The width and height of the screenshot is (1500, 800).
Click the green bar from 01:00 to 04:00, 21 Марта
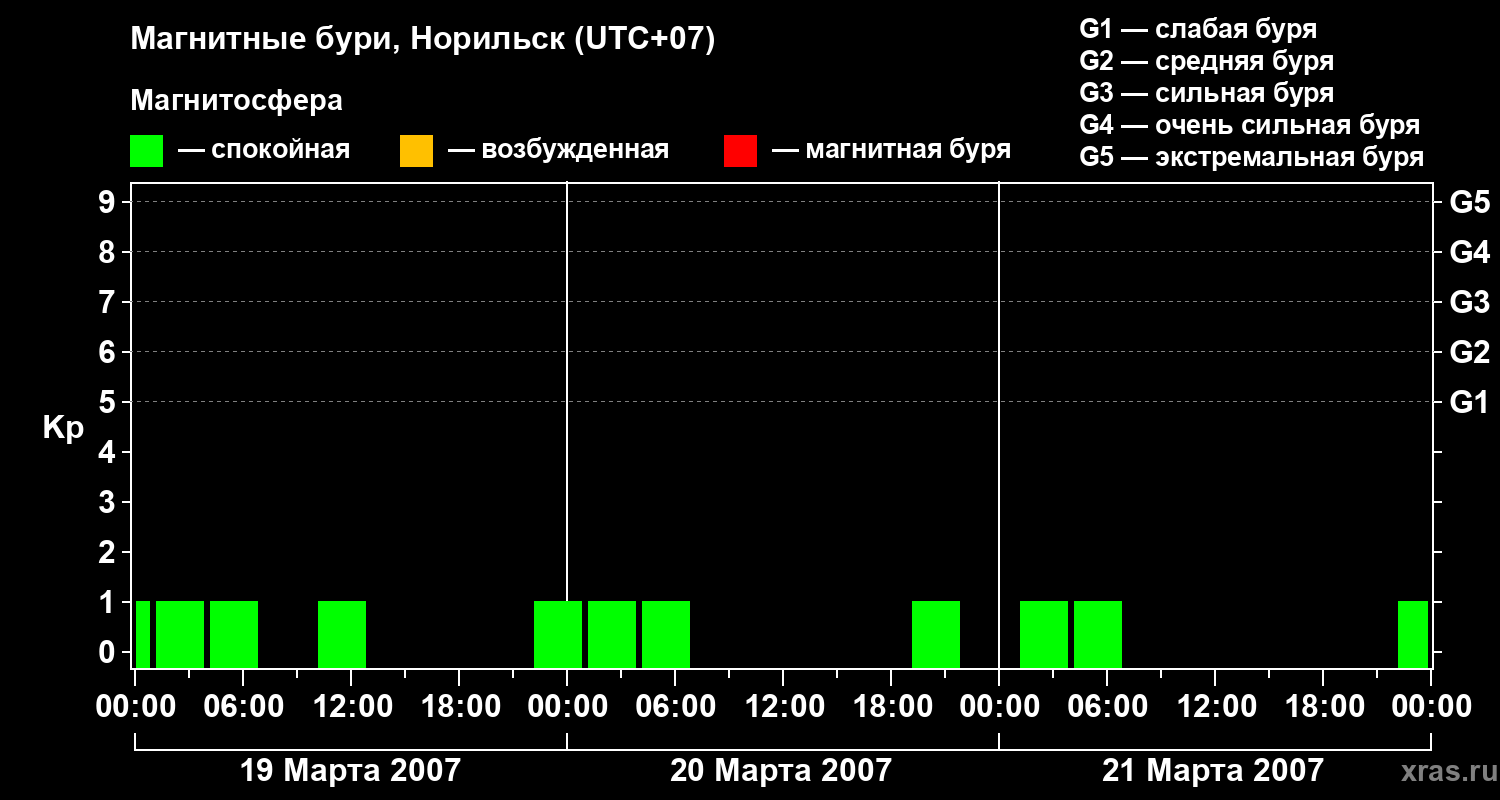(x=1044, y=634)
